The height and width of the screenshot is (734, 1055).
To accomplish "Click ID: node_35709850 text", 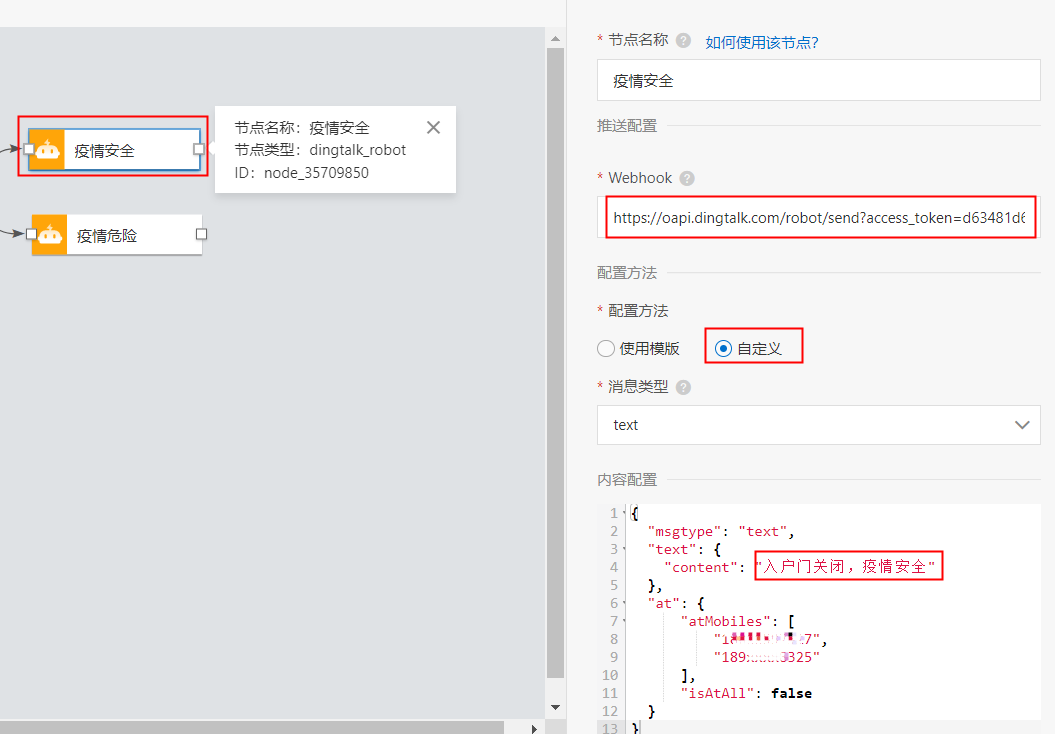I will click(301, 173).
